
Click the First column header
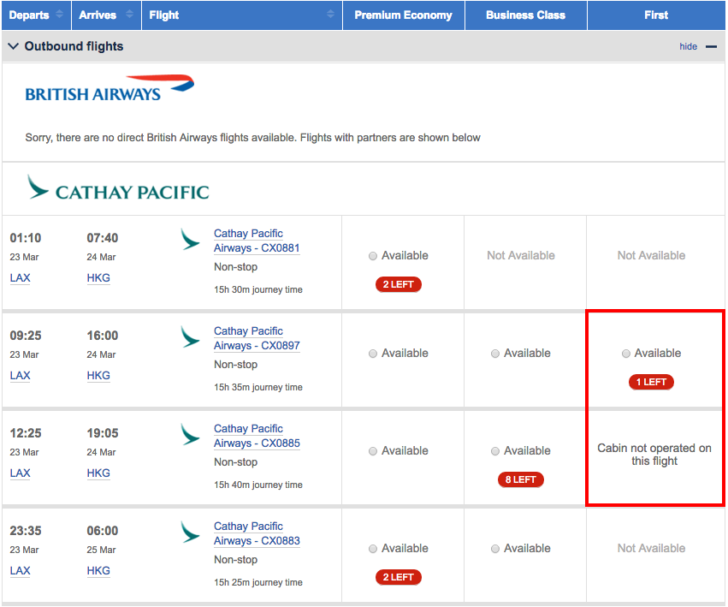click(656, 15)
